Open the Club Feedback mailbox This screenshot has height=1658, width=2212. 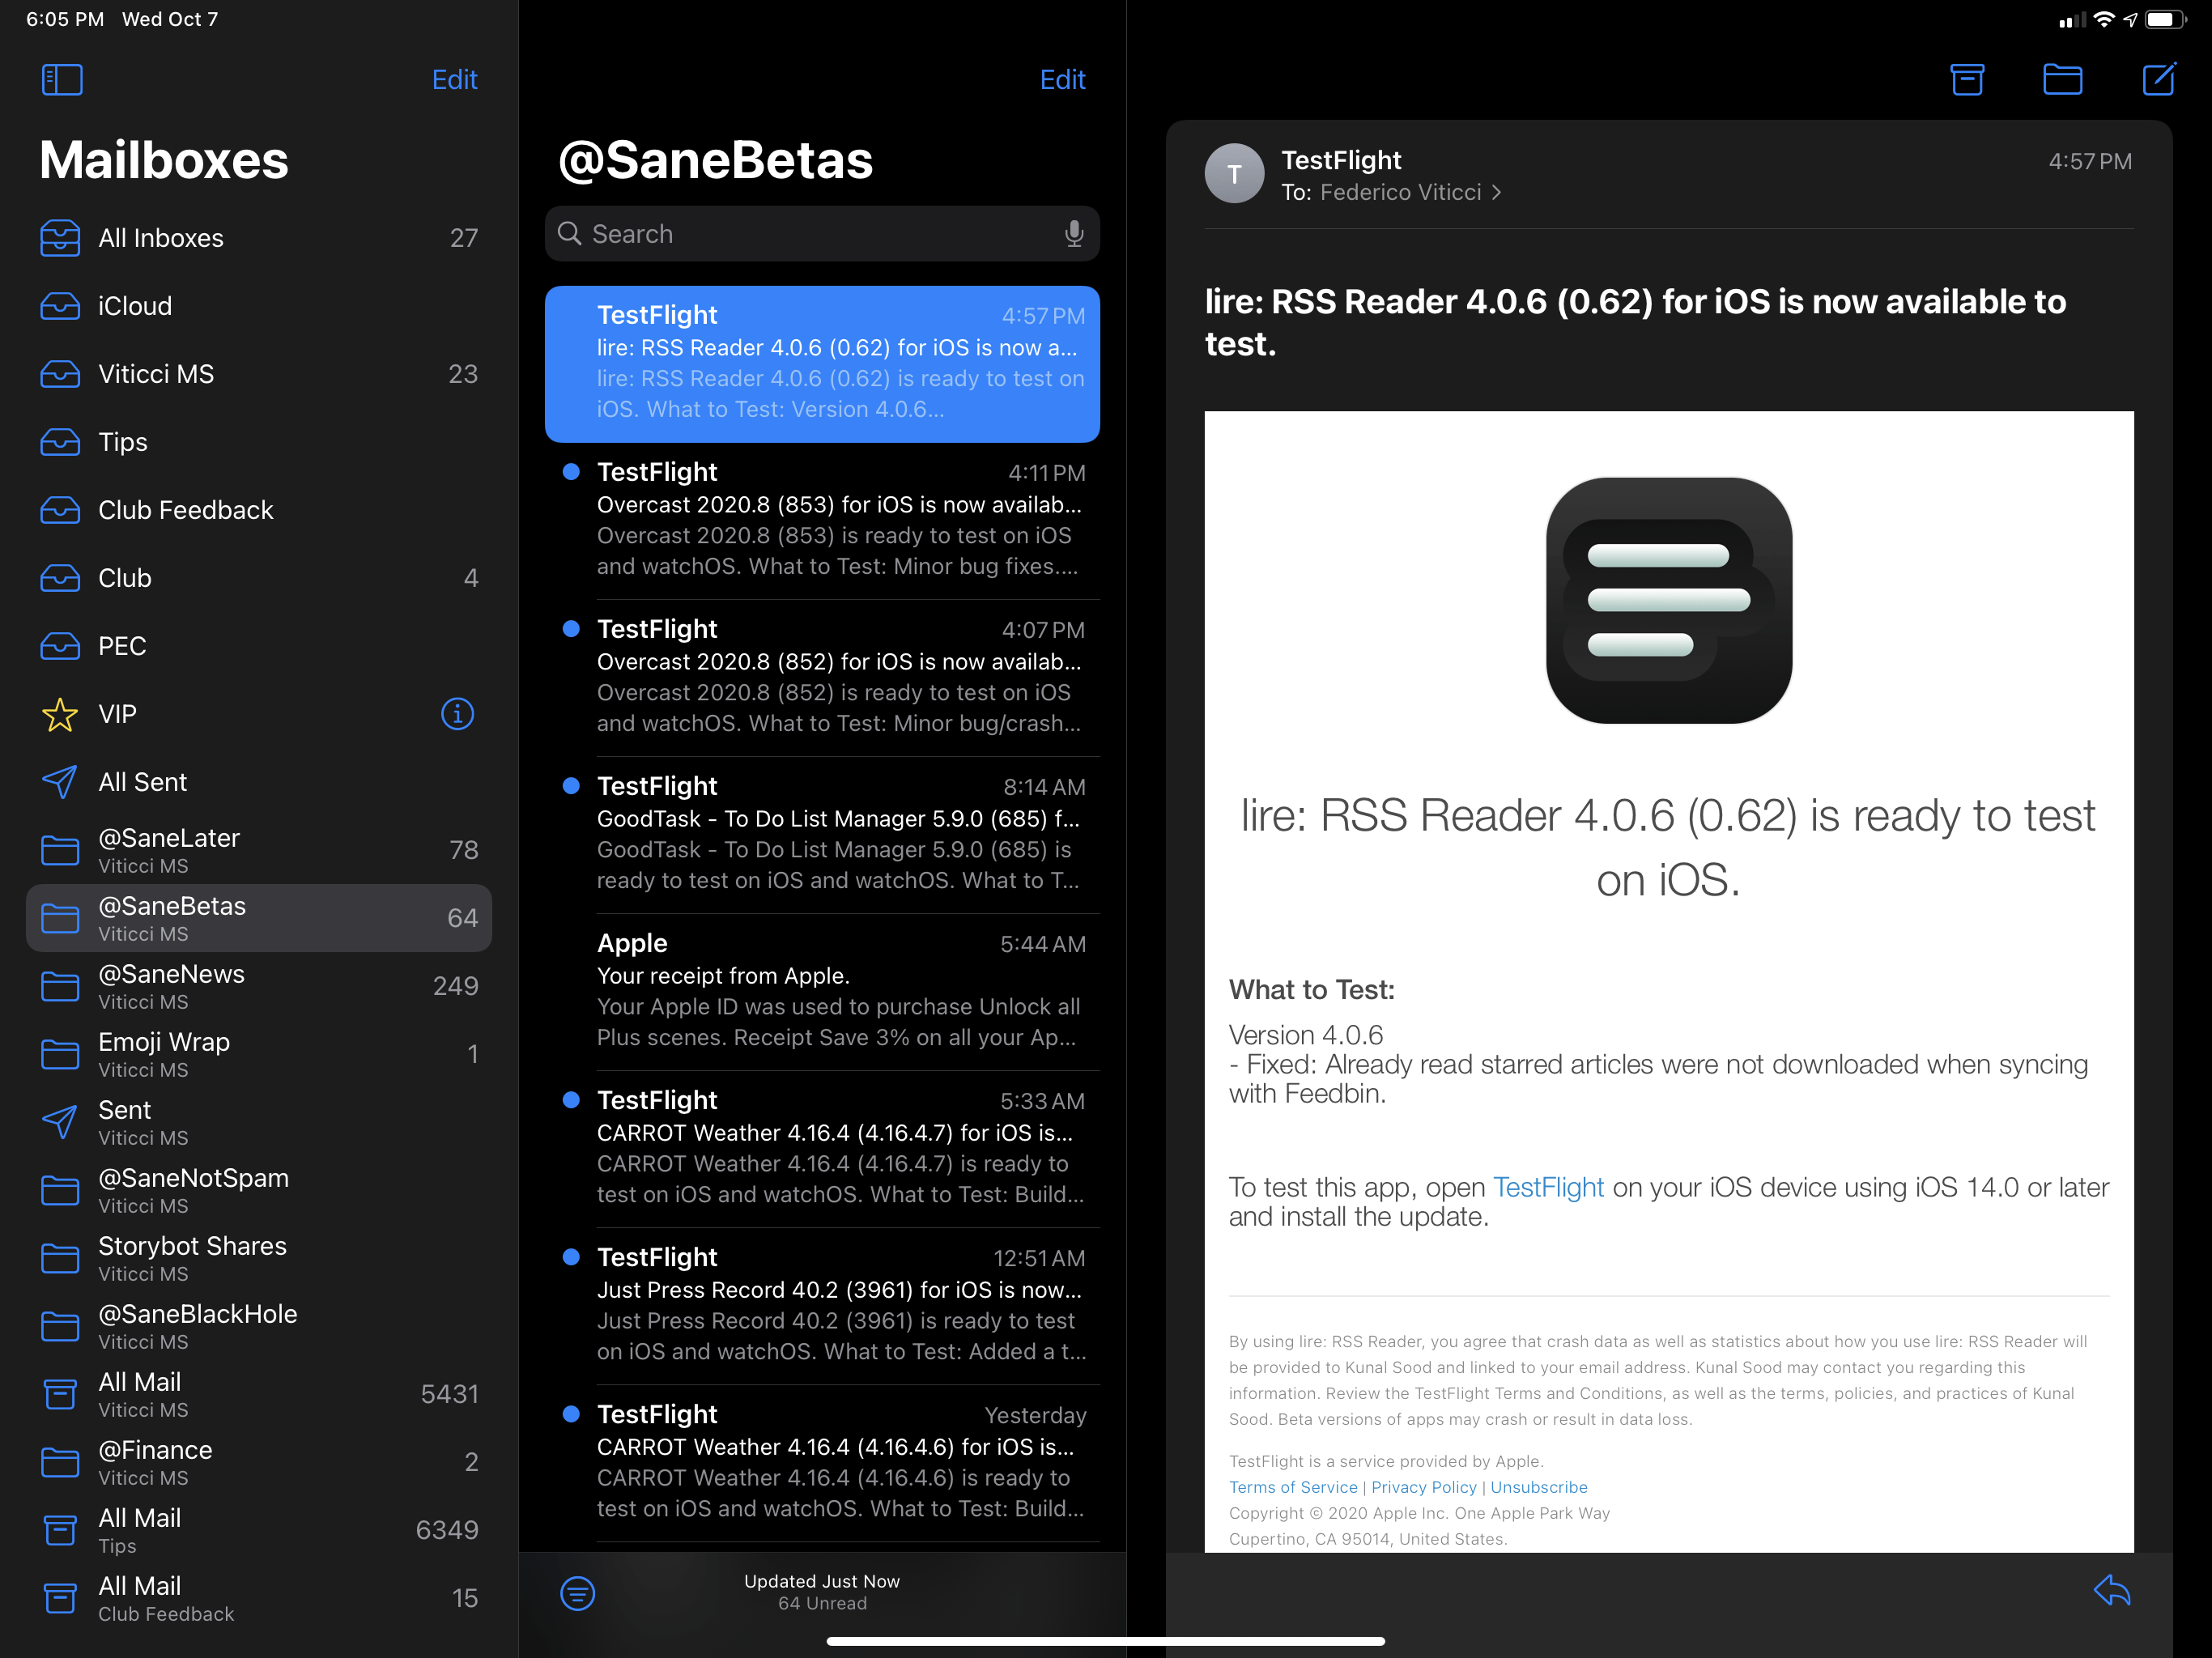[x=259, y=510]
